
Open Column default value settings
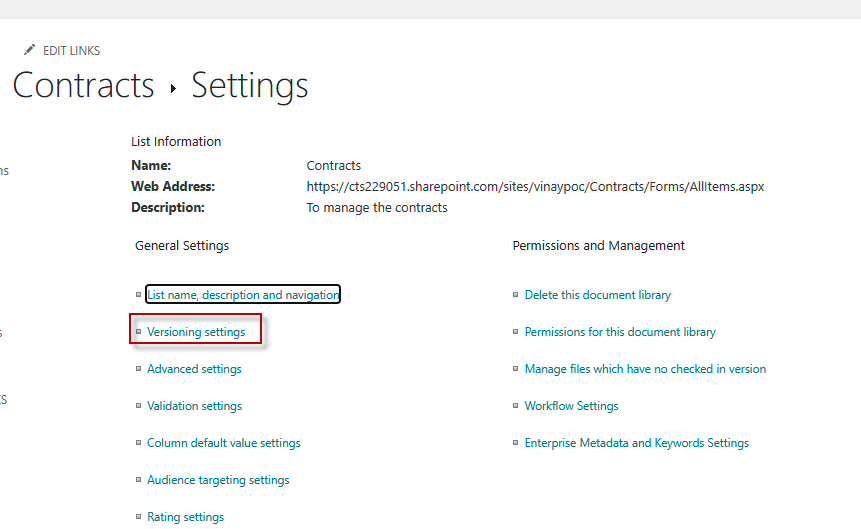[223, 443]
